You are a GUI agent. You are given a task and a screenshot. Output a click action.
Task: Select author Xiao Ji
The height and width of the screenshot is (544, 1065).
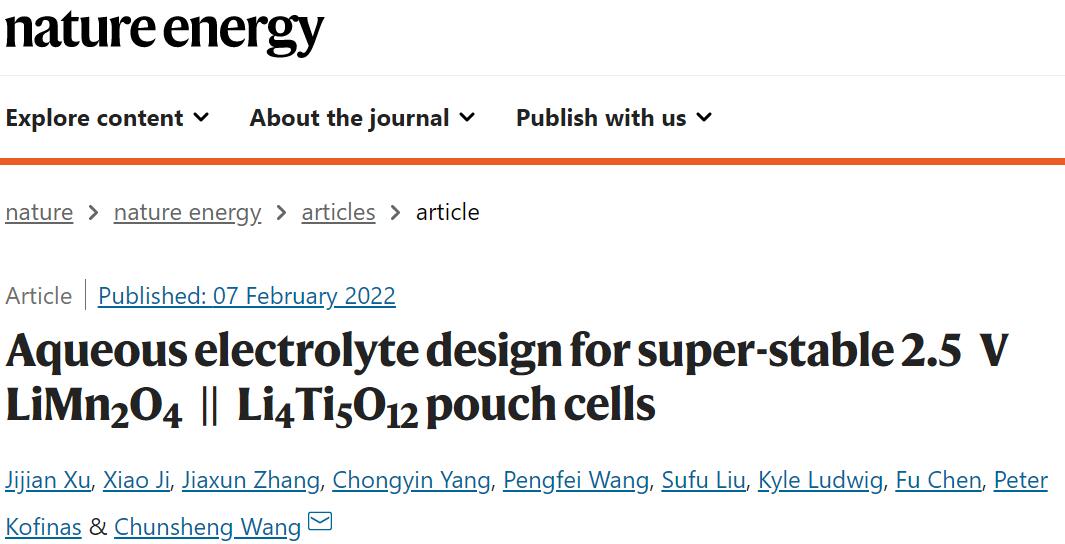point(136,481)
